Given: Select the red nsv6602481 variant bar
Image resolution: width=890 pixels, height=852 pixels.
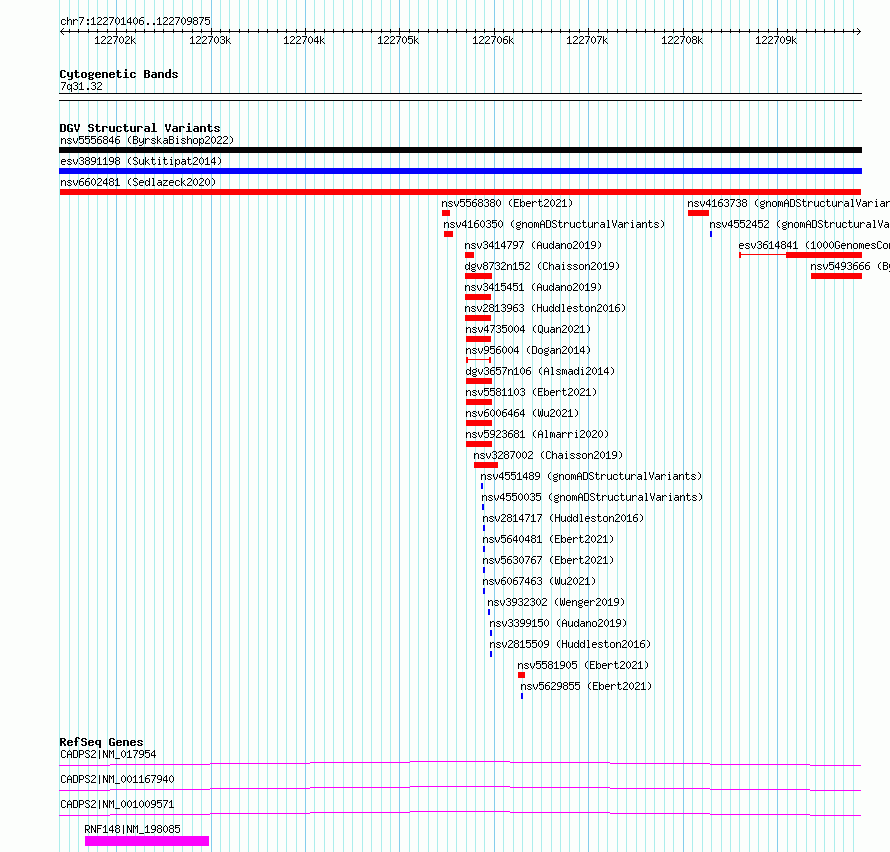Looking at the screenshot, I should click(460, 192).
